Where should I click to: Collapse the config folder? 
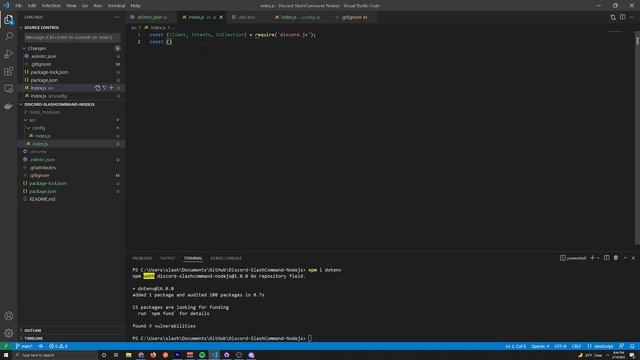pos(38,128)
